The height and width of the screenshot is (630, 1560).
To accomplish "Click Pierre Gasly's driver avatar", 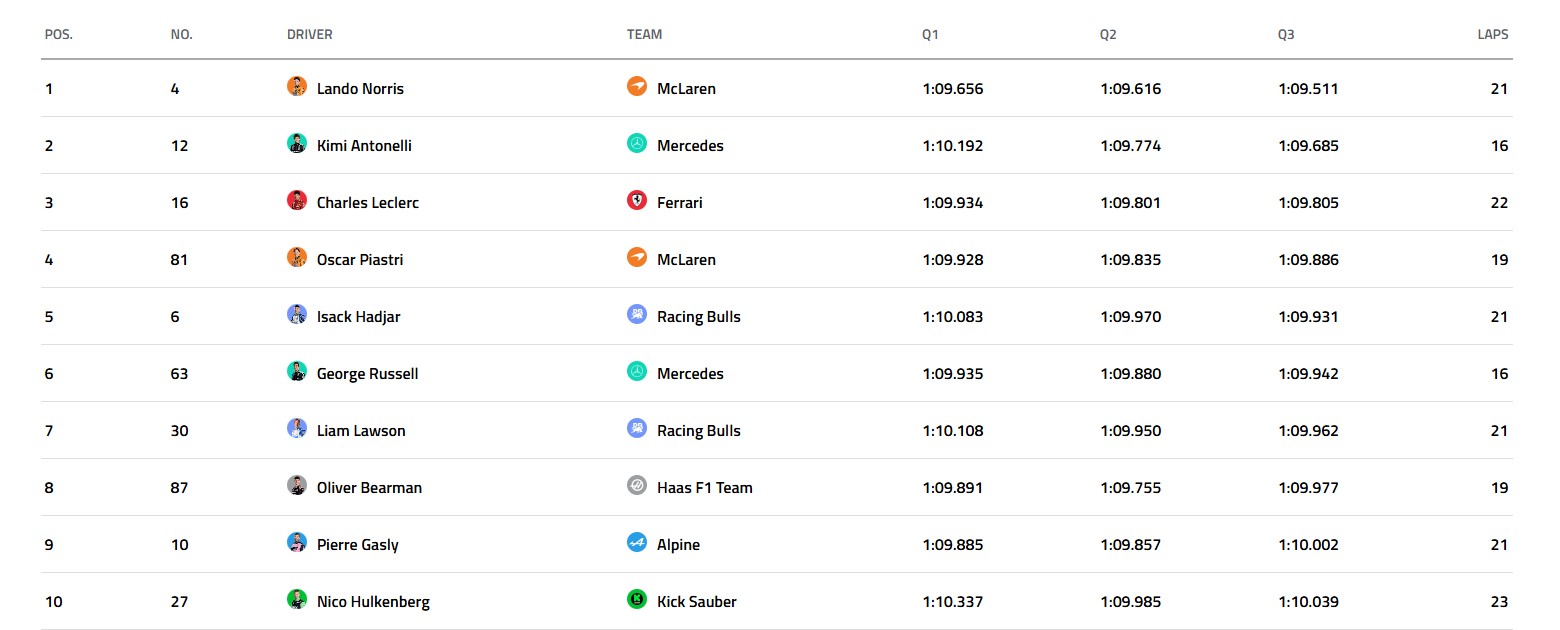I will [297, 543].
